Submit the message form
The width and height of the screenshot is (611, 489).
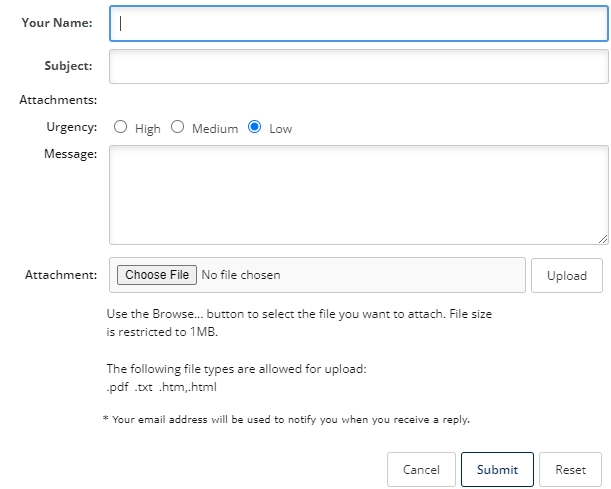(x=497, y=470)
